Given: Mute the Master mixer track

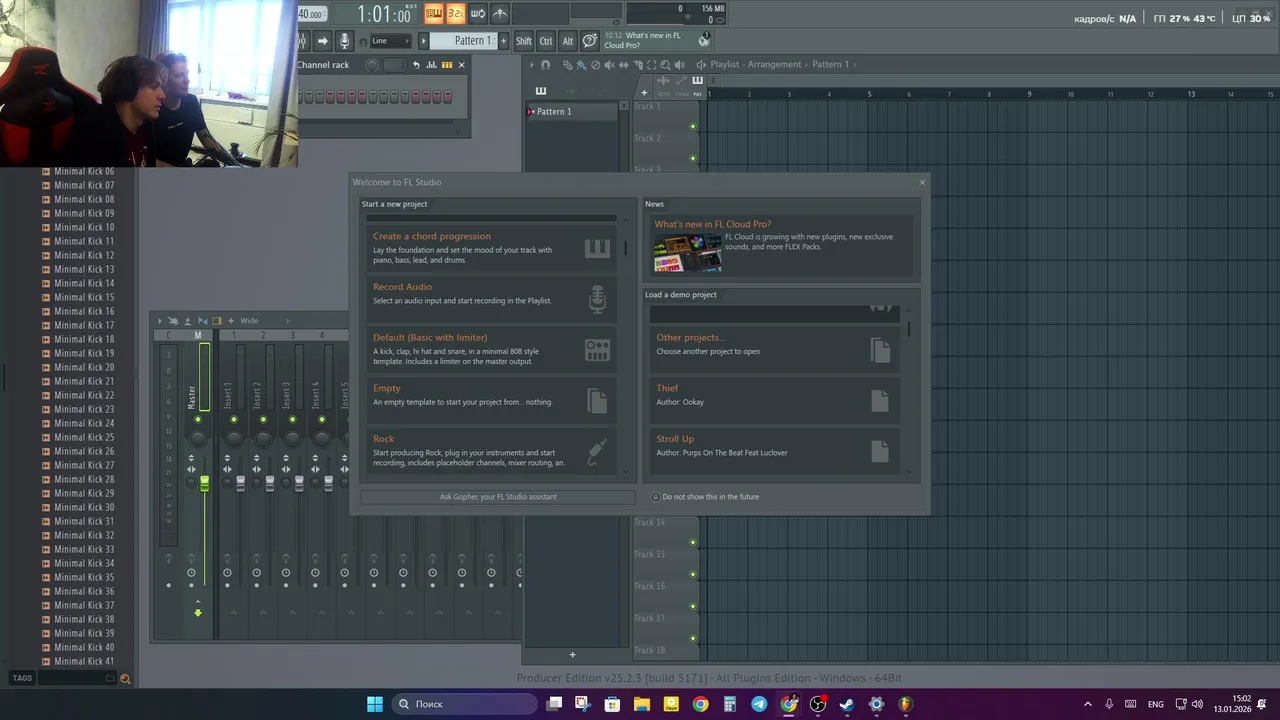Looking at the screenshot, I should tap(198, 420).
